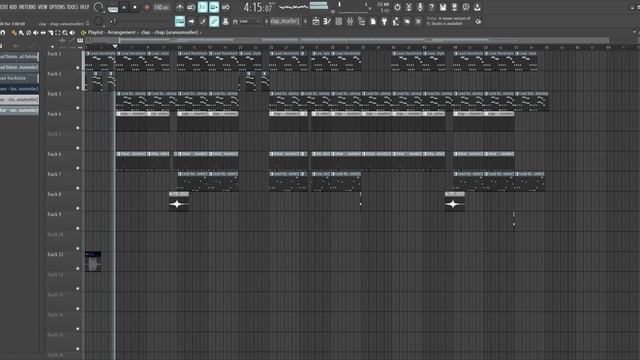Click the microphone recording icon
Screen dimensions: 640x360
tap(420, 7)
